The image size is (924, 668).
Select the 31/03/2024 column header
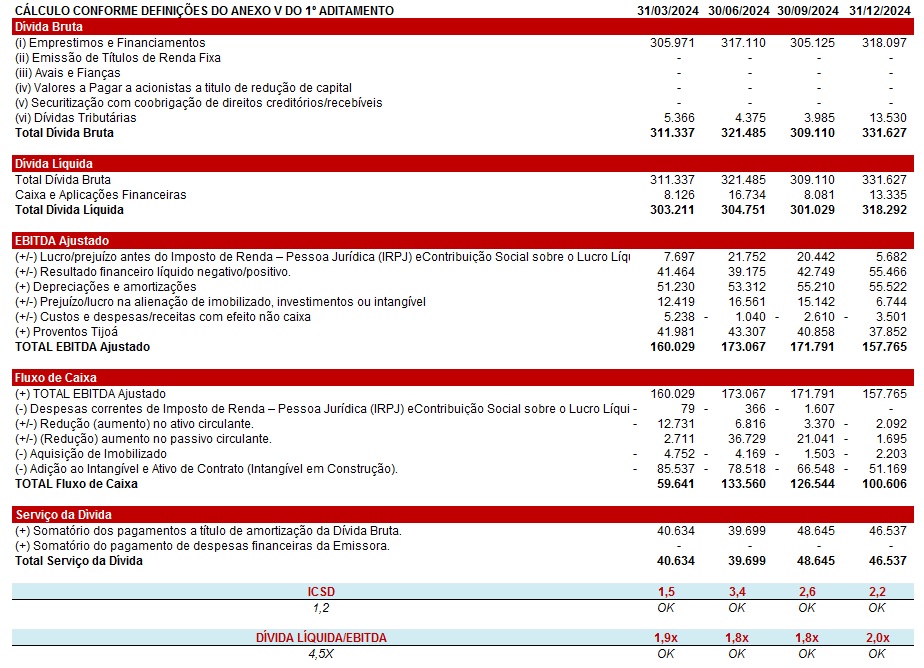click(668, 11)
